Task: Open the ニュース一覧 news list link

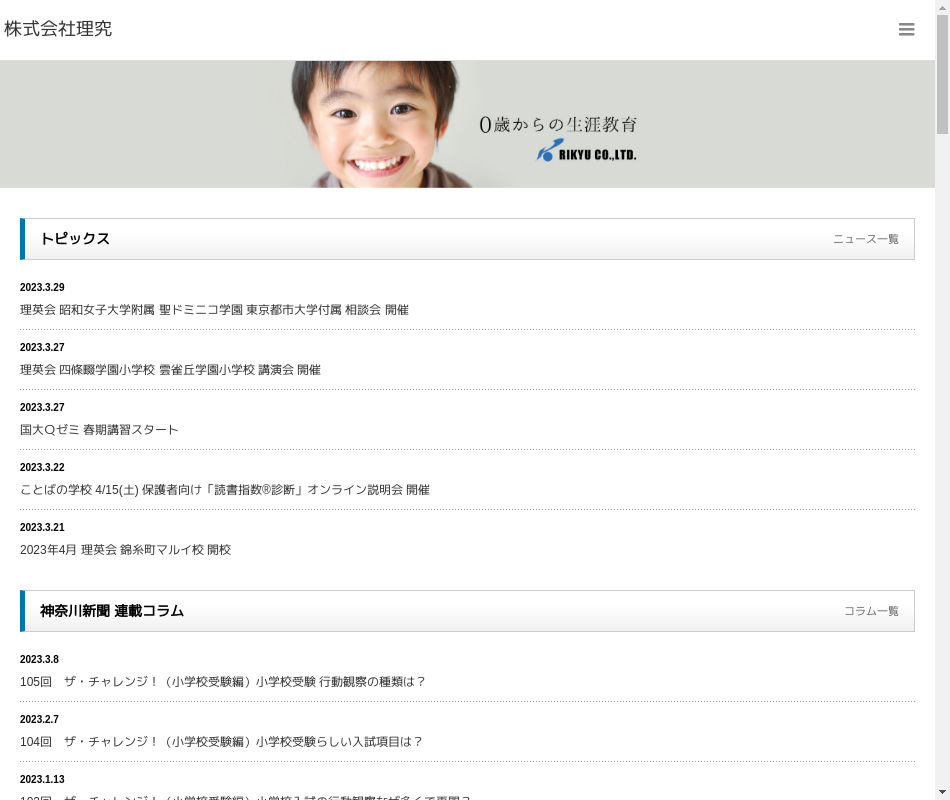Action: point(865,239)
